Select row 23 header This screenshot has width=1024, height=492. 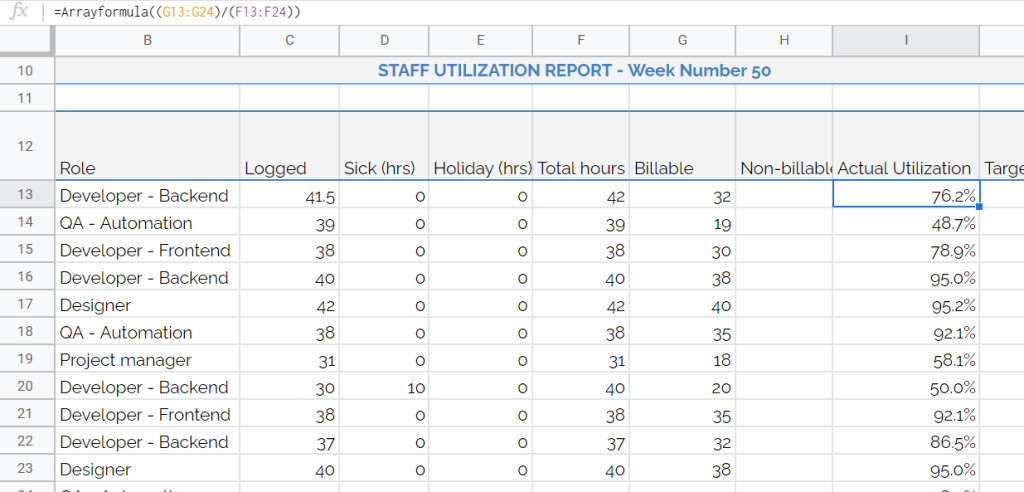coord(25,469)
